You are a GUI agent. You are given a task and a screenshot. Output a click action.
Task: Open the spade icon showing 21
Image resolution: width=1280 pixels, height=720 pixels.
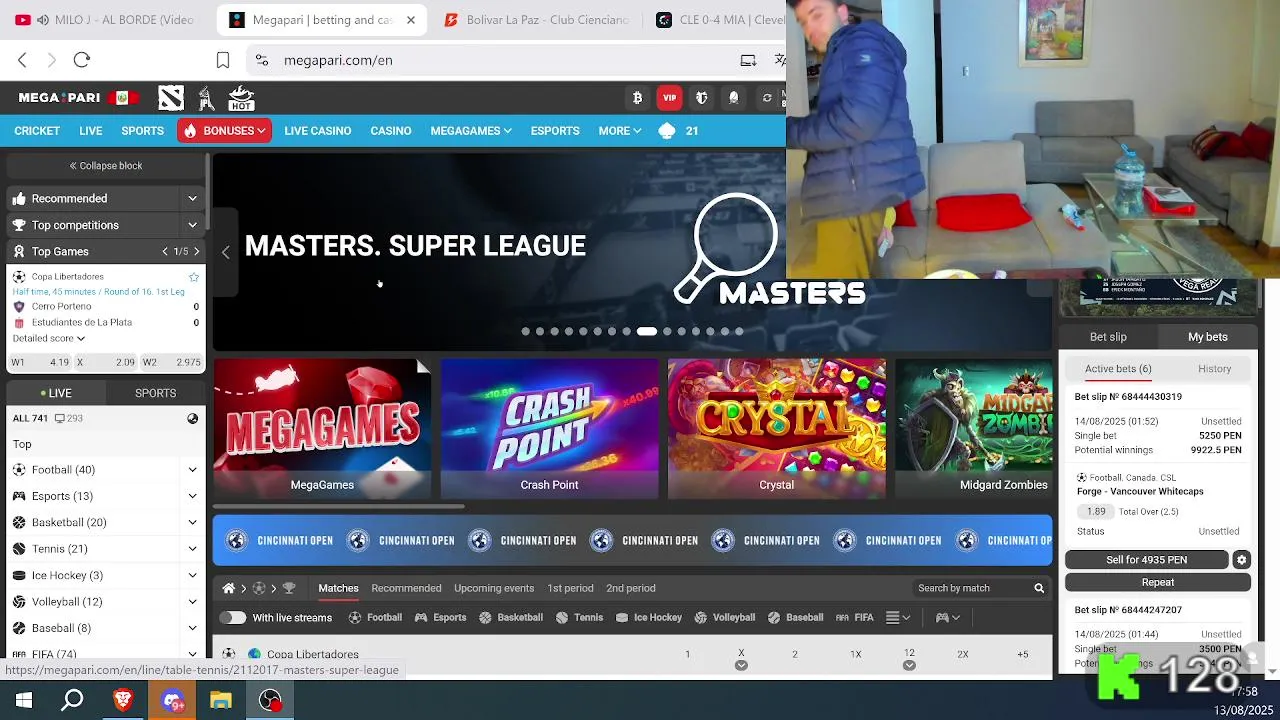(x=667, y=131)
